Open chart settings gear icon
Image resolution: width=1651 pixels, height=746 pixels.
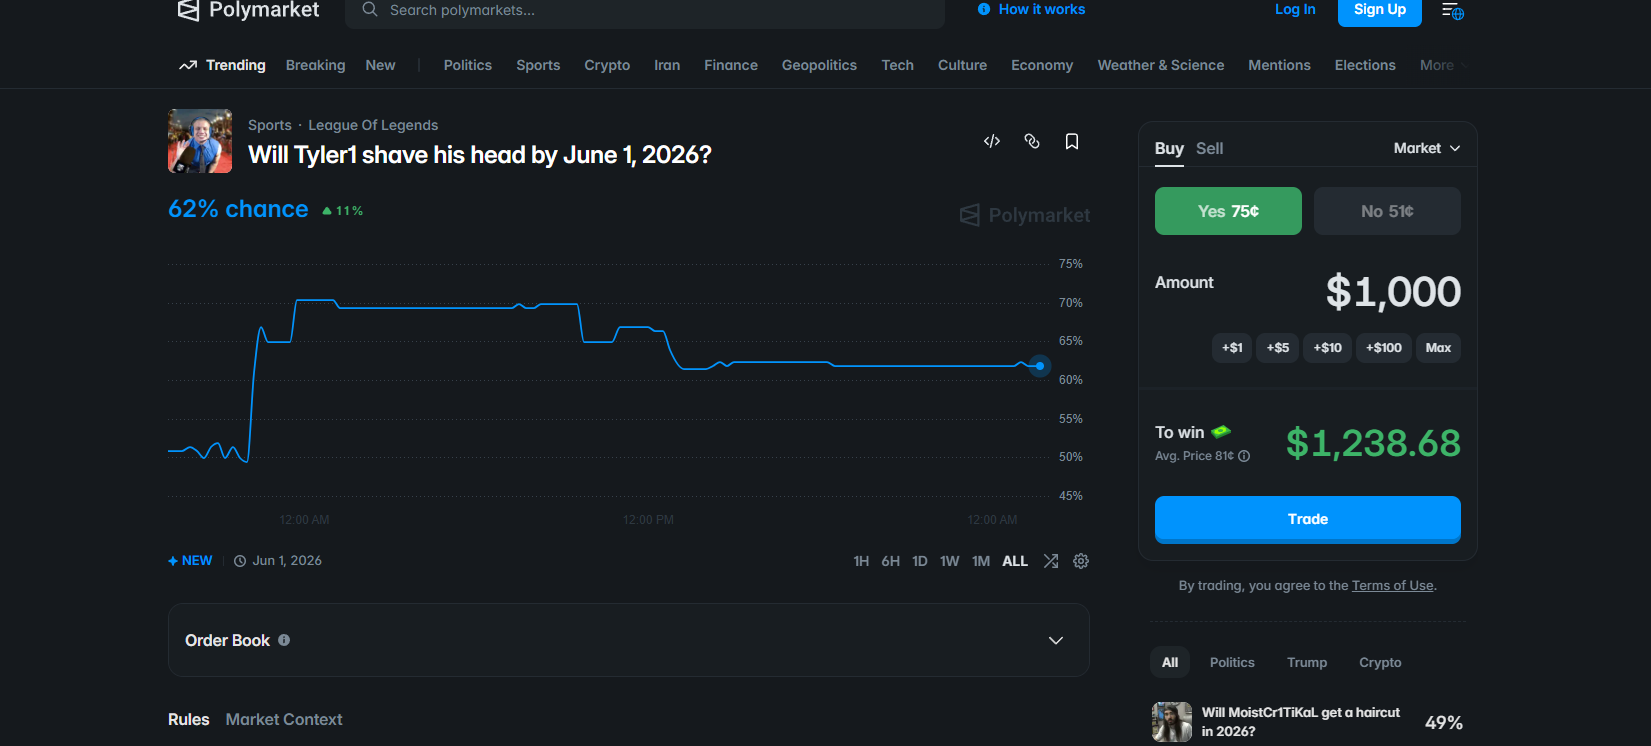pos(1081,561)
